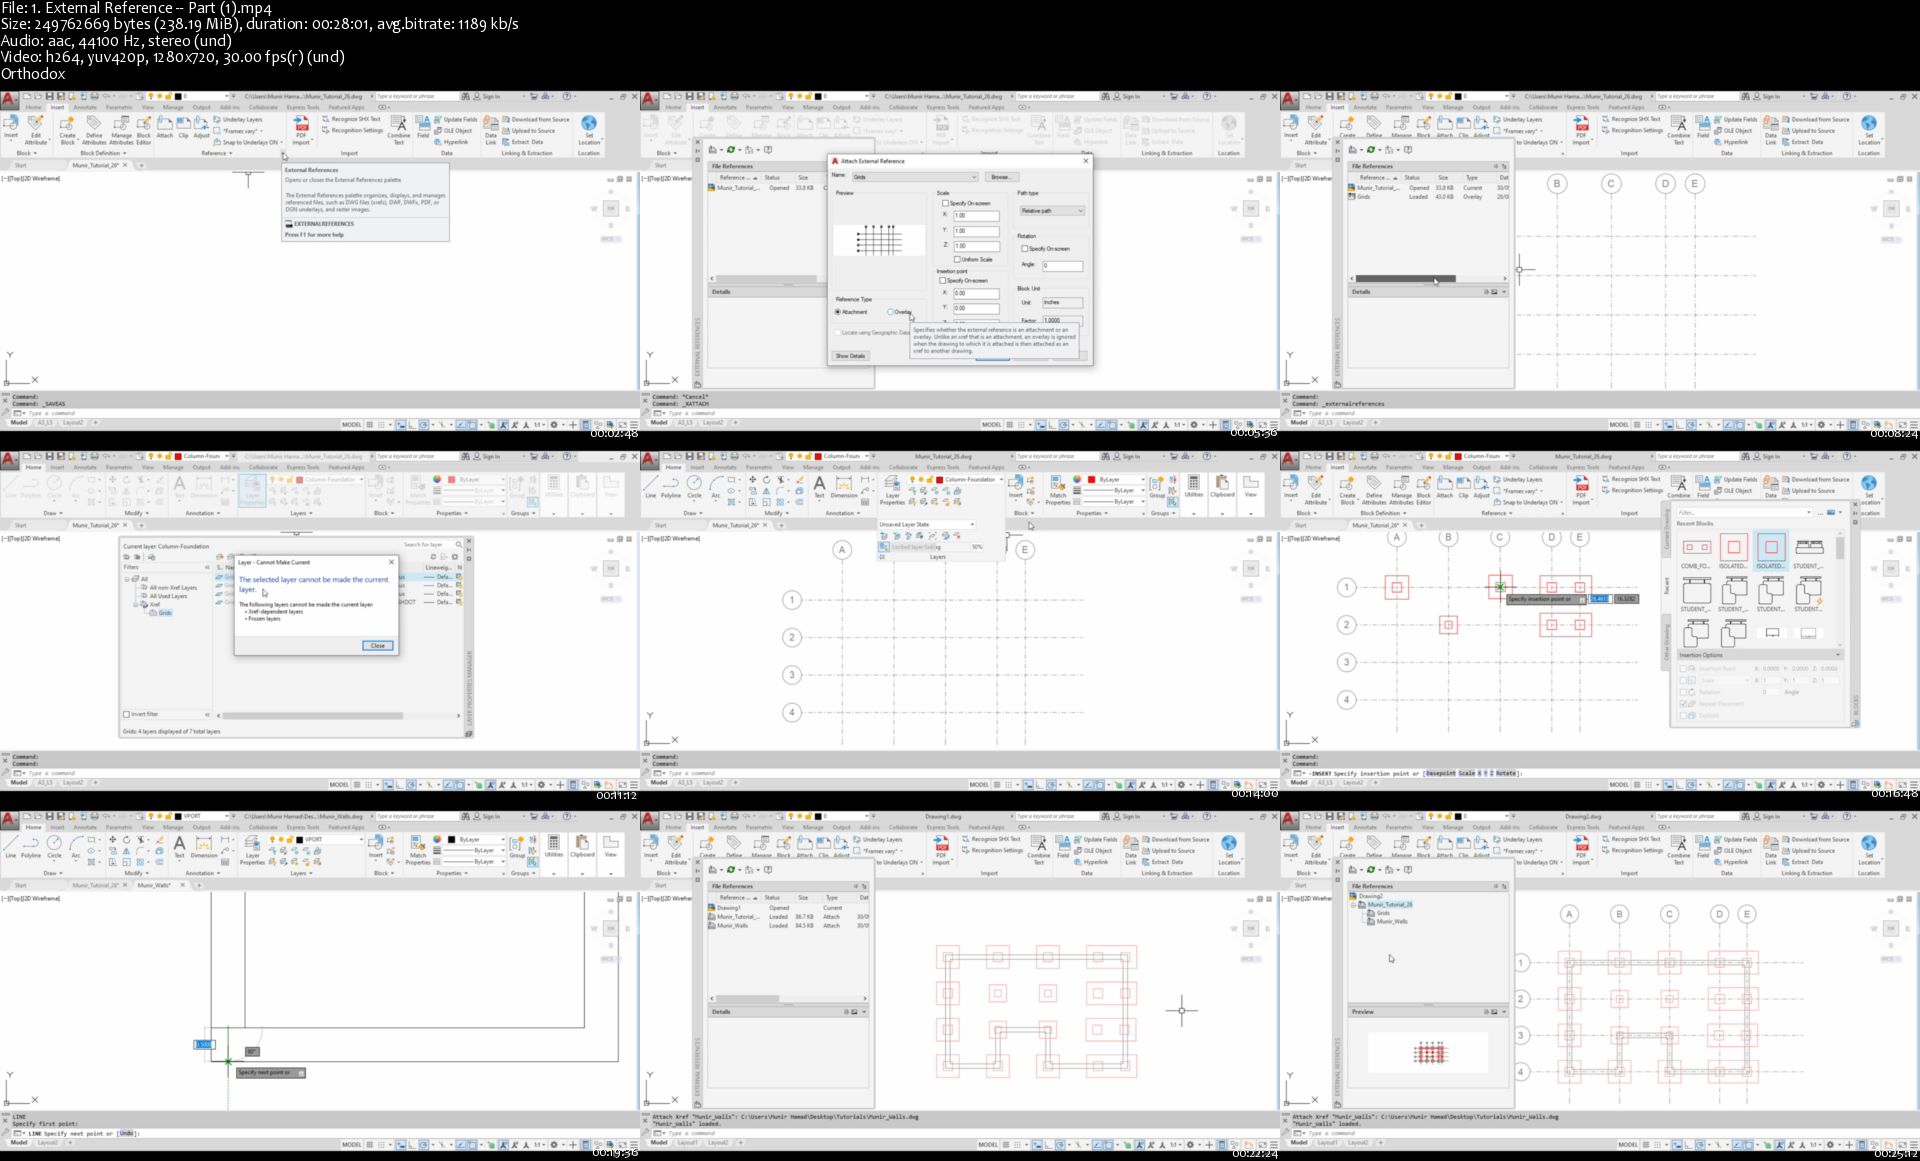Open Munir_Tutorial_26 drawing tab in 00:19:36 frame
The width and height of the screenshot is (1920, 1161).
[x=98, y=885]
